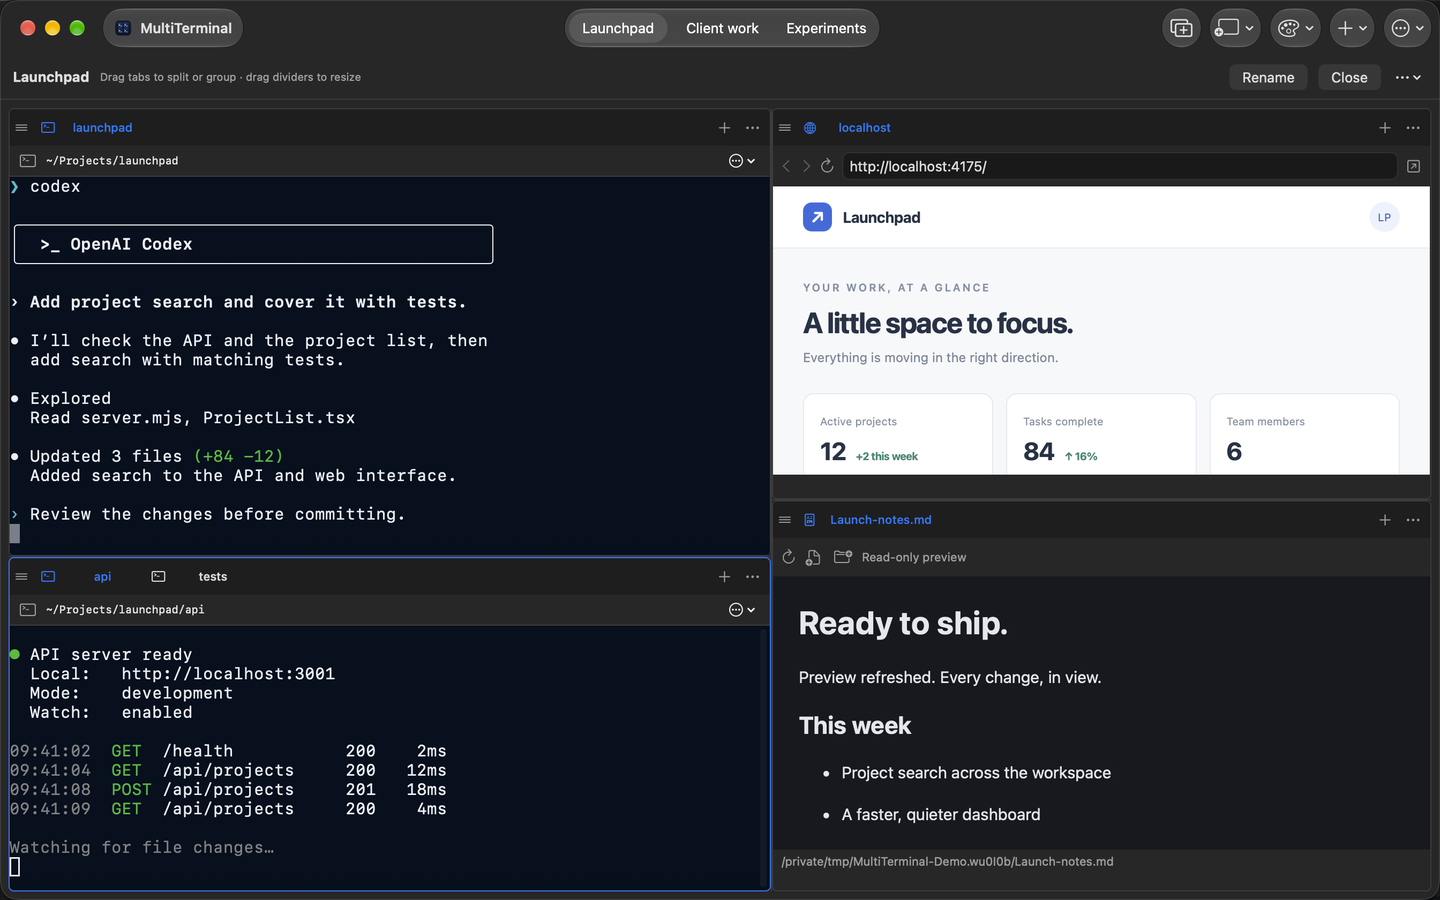The width and height of the screenshot is (1440, 900).
Task: Add a tab in the launchpad terminal pane
Action: click(724, 128)
